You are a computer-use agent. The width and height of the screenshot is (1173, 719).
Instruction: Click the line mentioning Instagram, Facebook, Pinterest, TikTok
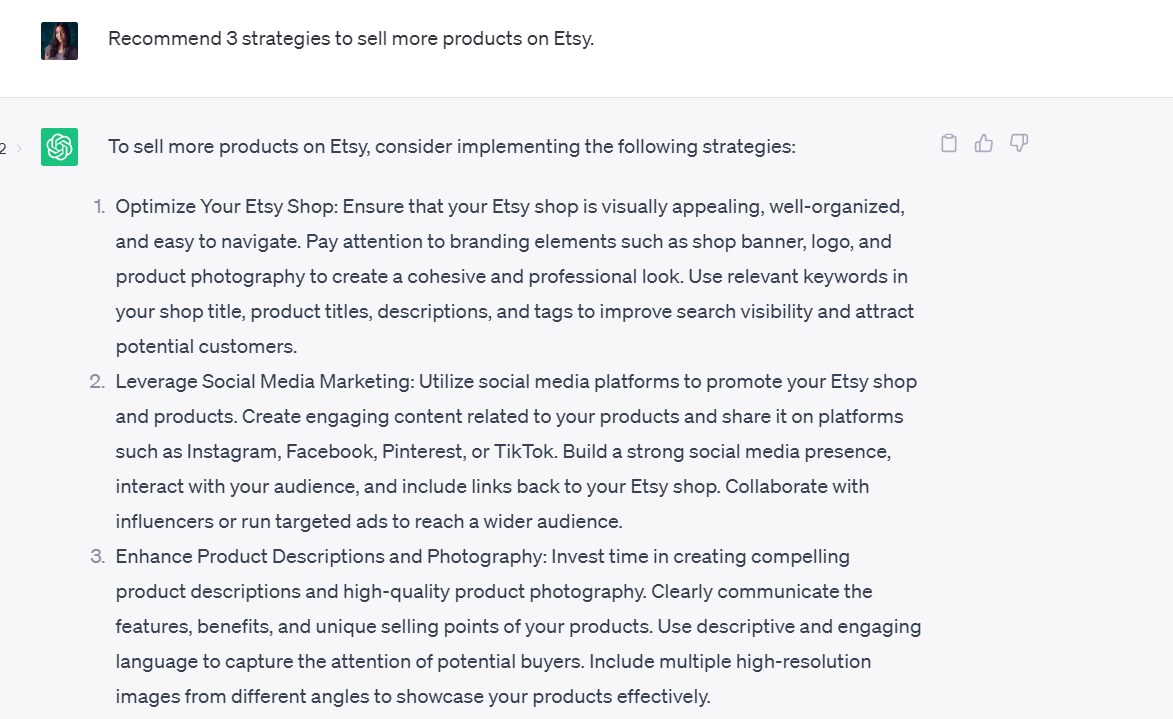(503, 452)
